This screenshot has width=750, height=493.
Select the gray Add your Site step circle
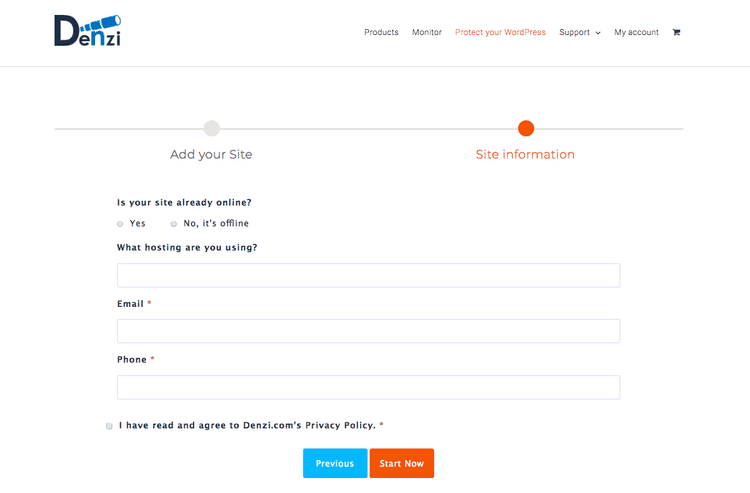212,128
